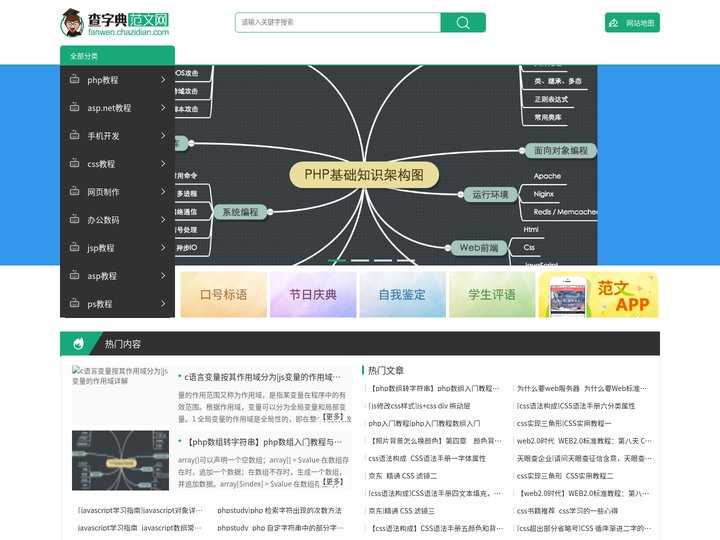The width and height of the screenshot is (720, 540).
Task: Open link php入门教程|php入门教程数组入门
Action: click(x=424, y=423)
